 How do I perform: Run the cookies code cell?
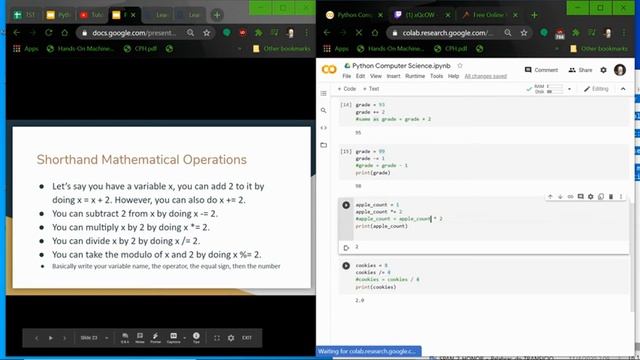coord(346,266)
